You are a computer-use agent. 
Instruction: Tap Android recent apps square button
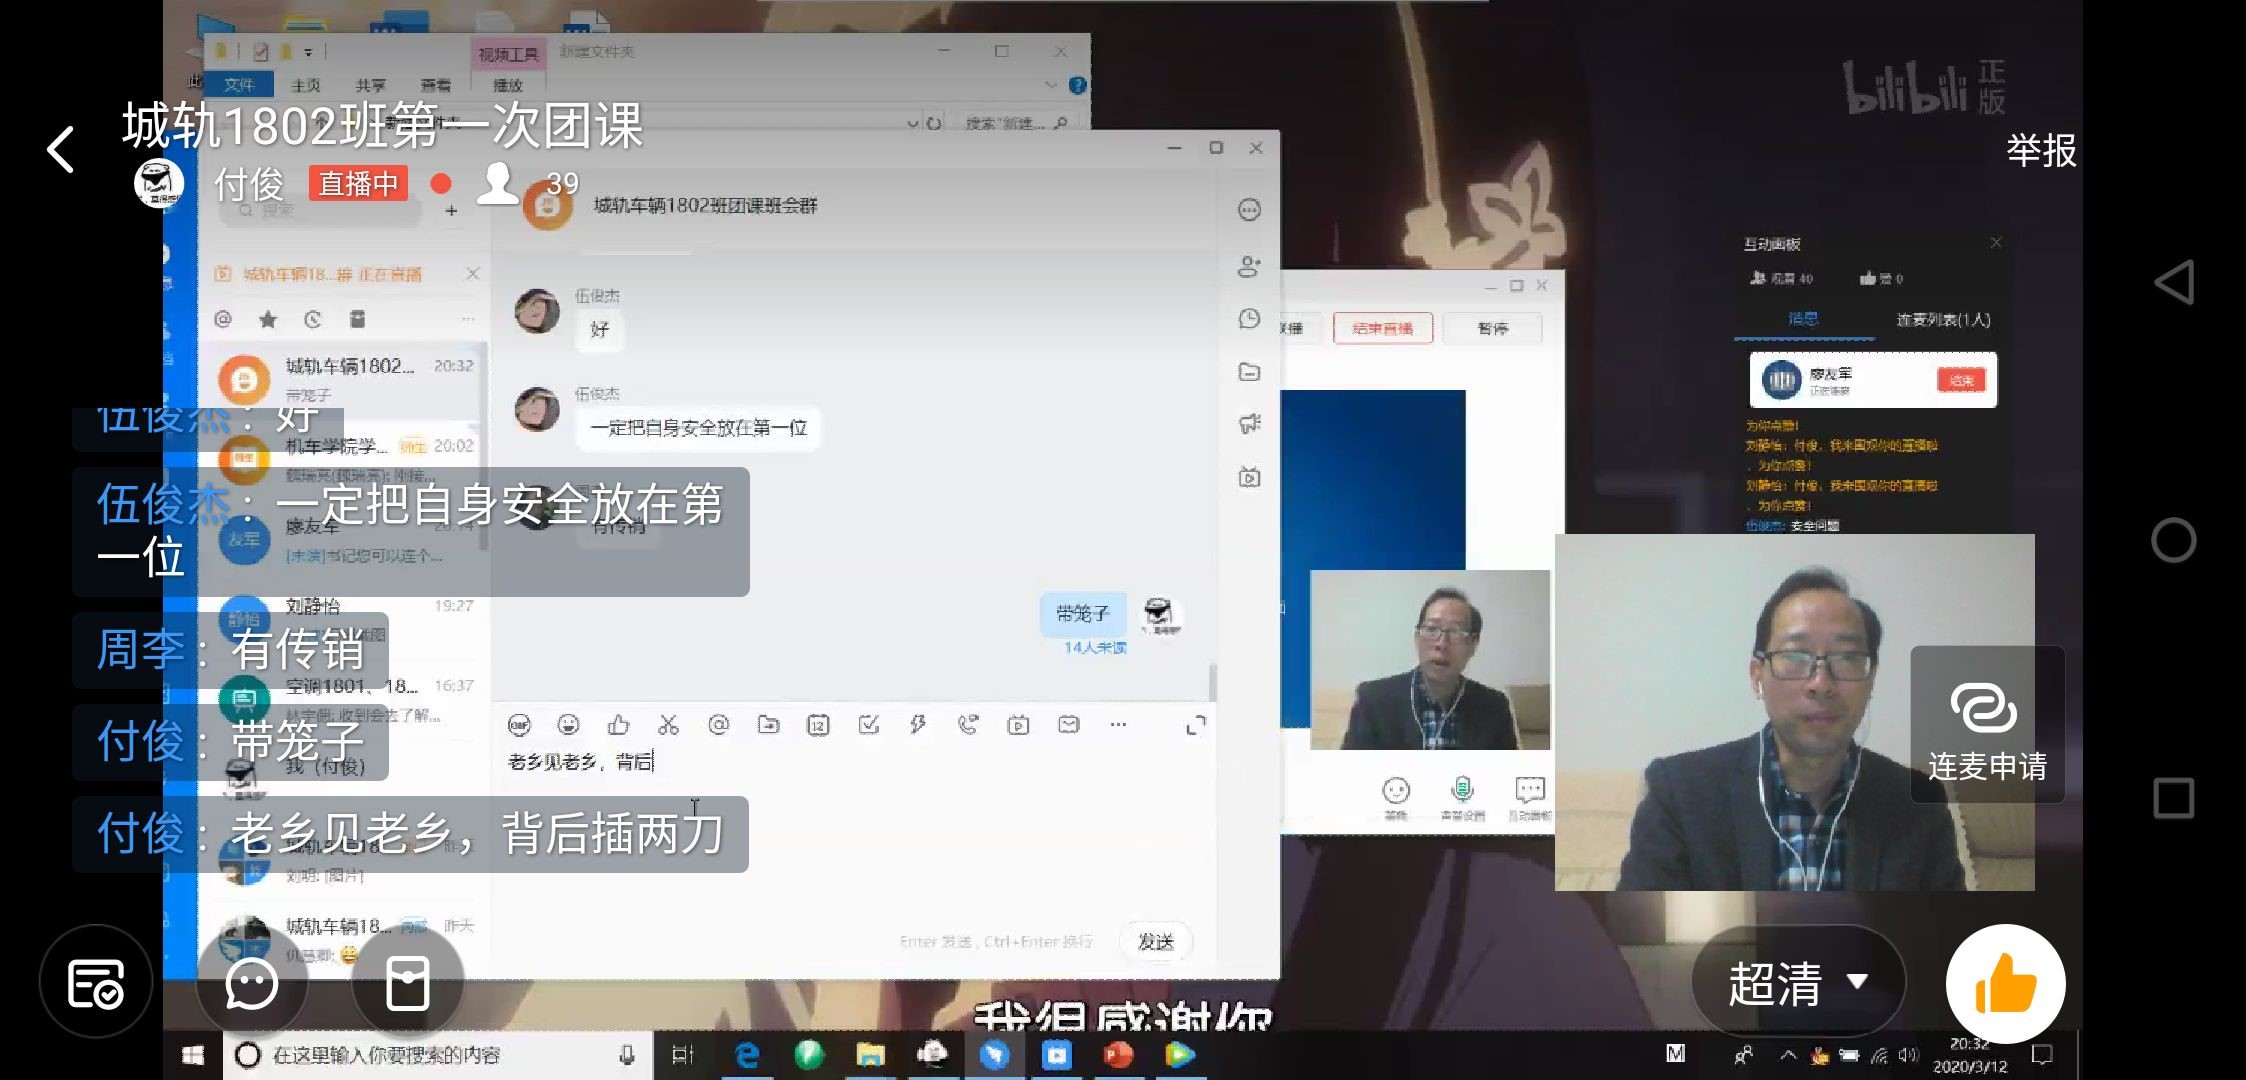[x=2173, y=798]
